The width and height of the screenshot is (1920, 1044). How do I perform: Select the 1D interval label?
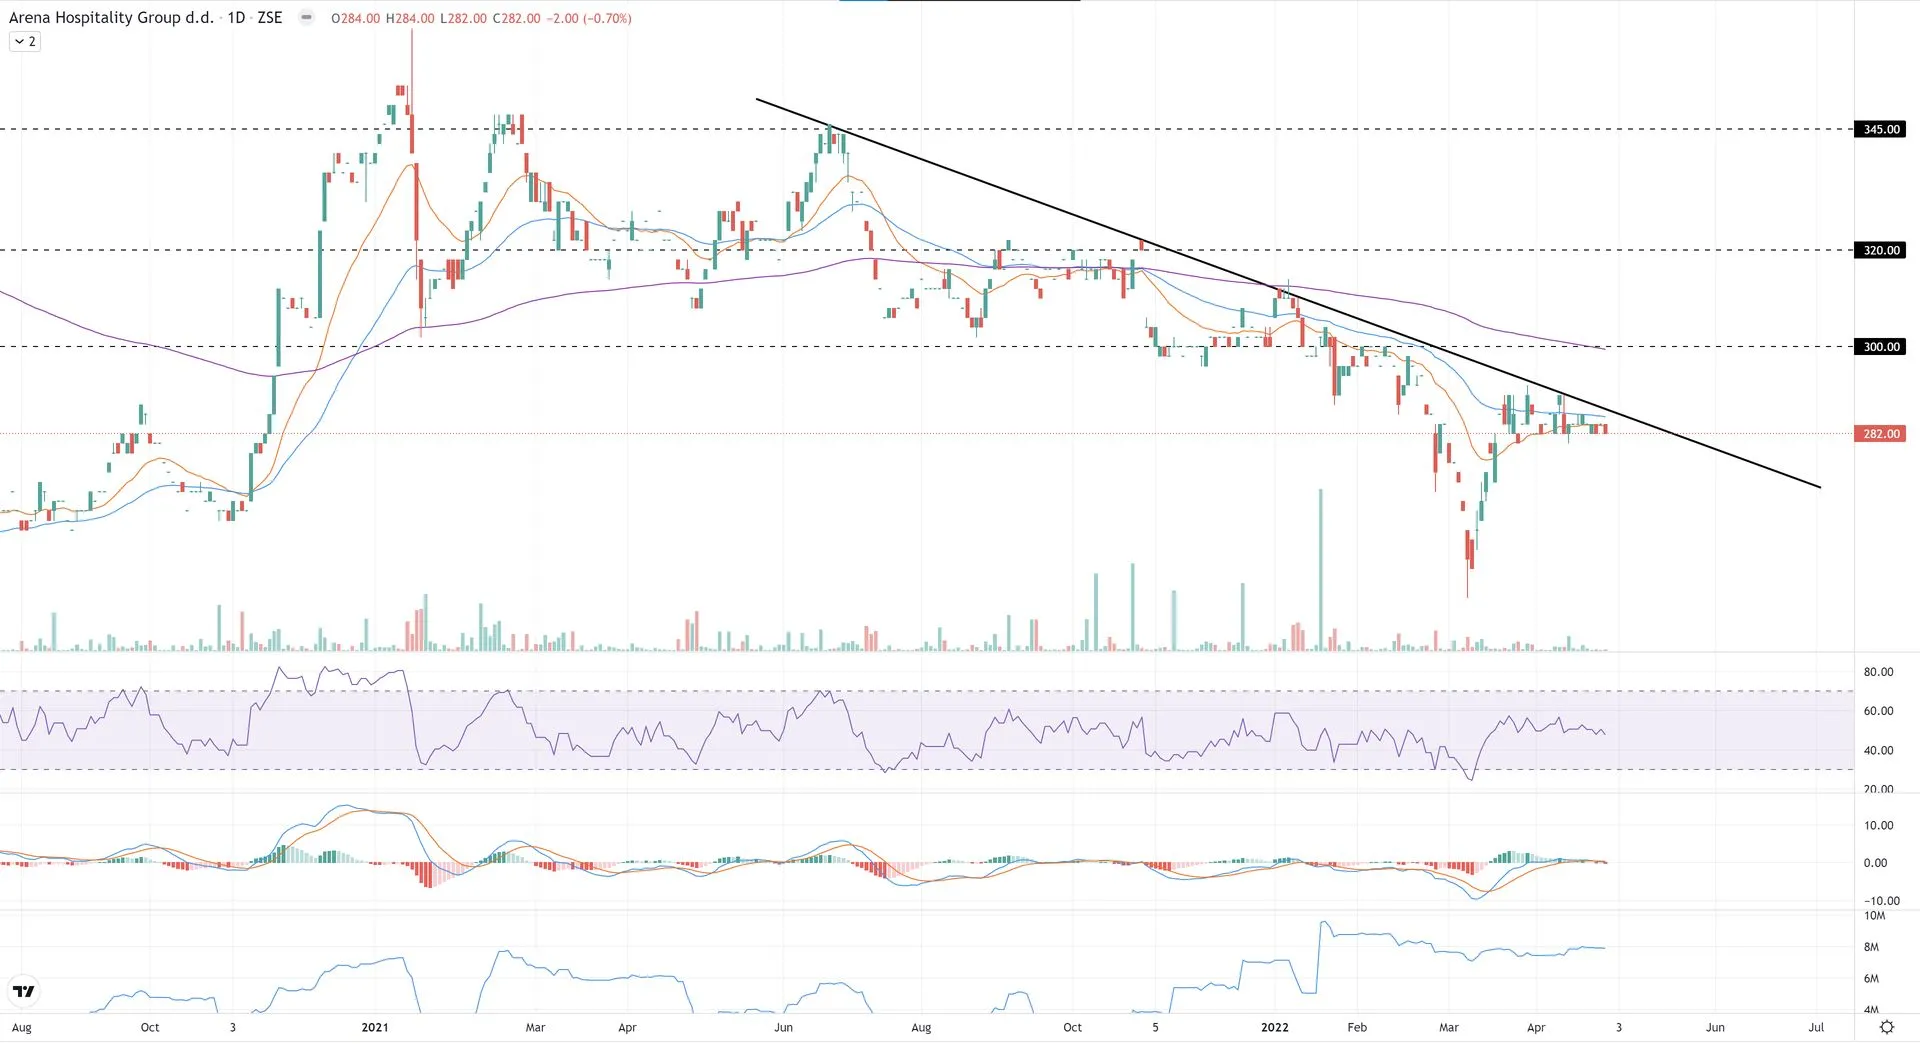point(236,18)
